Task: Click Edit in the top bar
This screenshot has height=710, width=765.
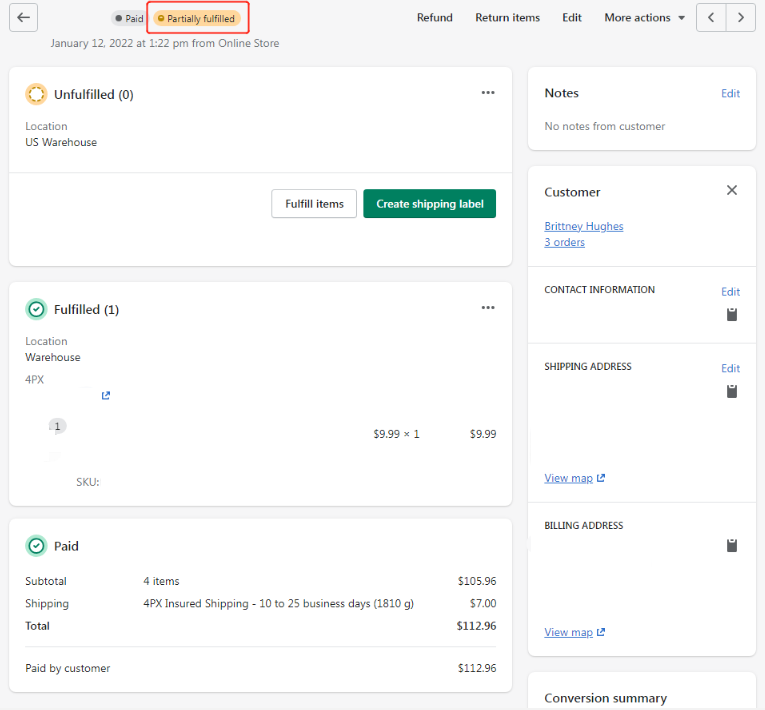Action: (572, 18)
